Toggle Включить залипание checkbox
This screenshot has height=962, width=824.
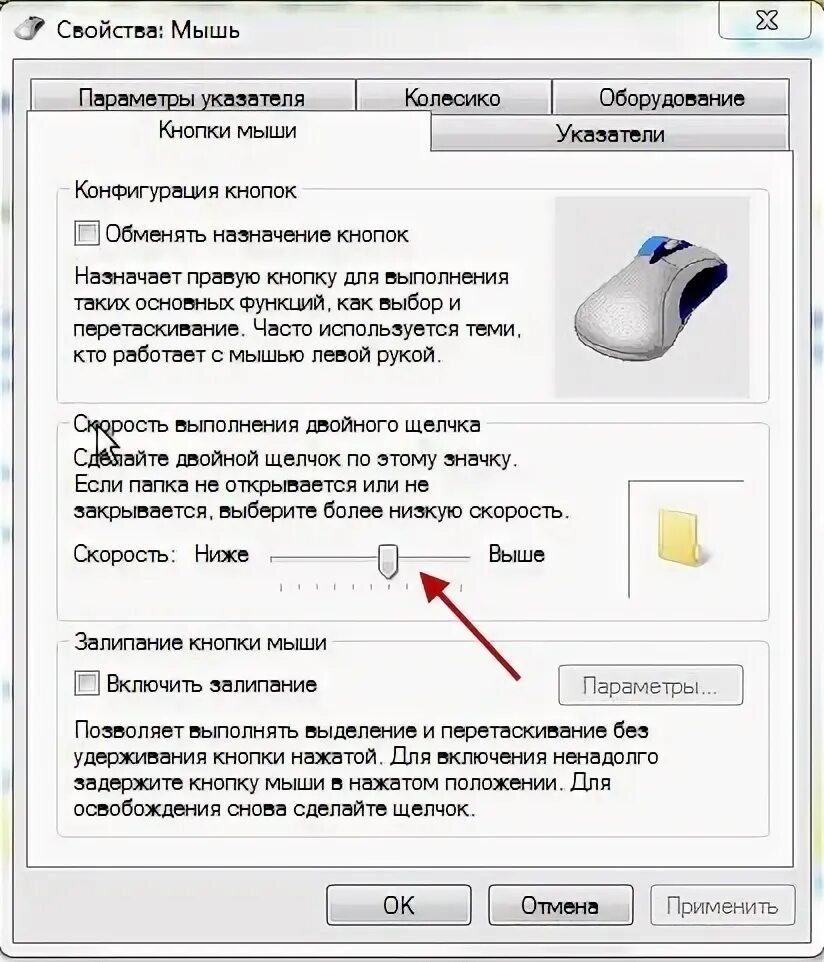(x=87, y=683)
